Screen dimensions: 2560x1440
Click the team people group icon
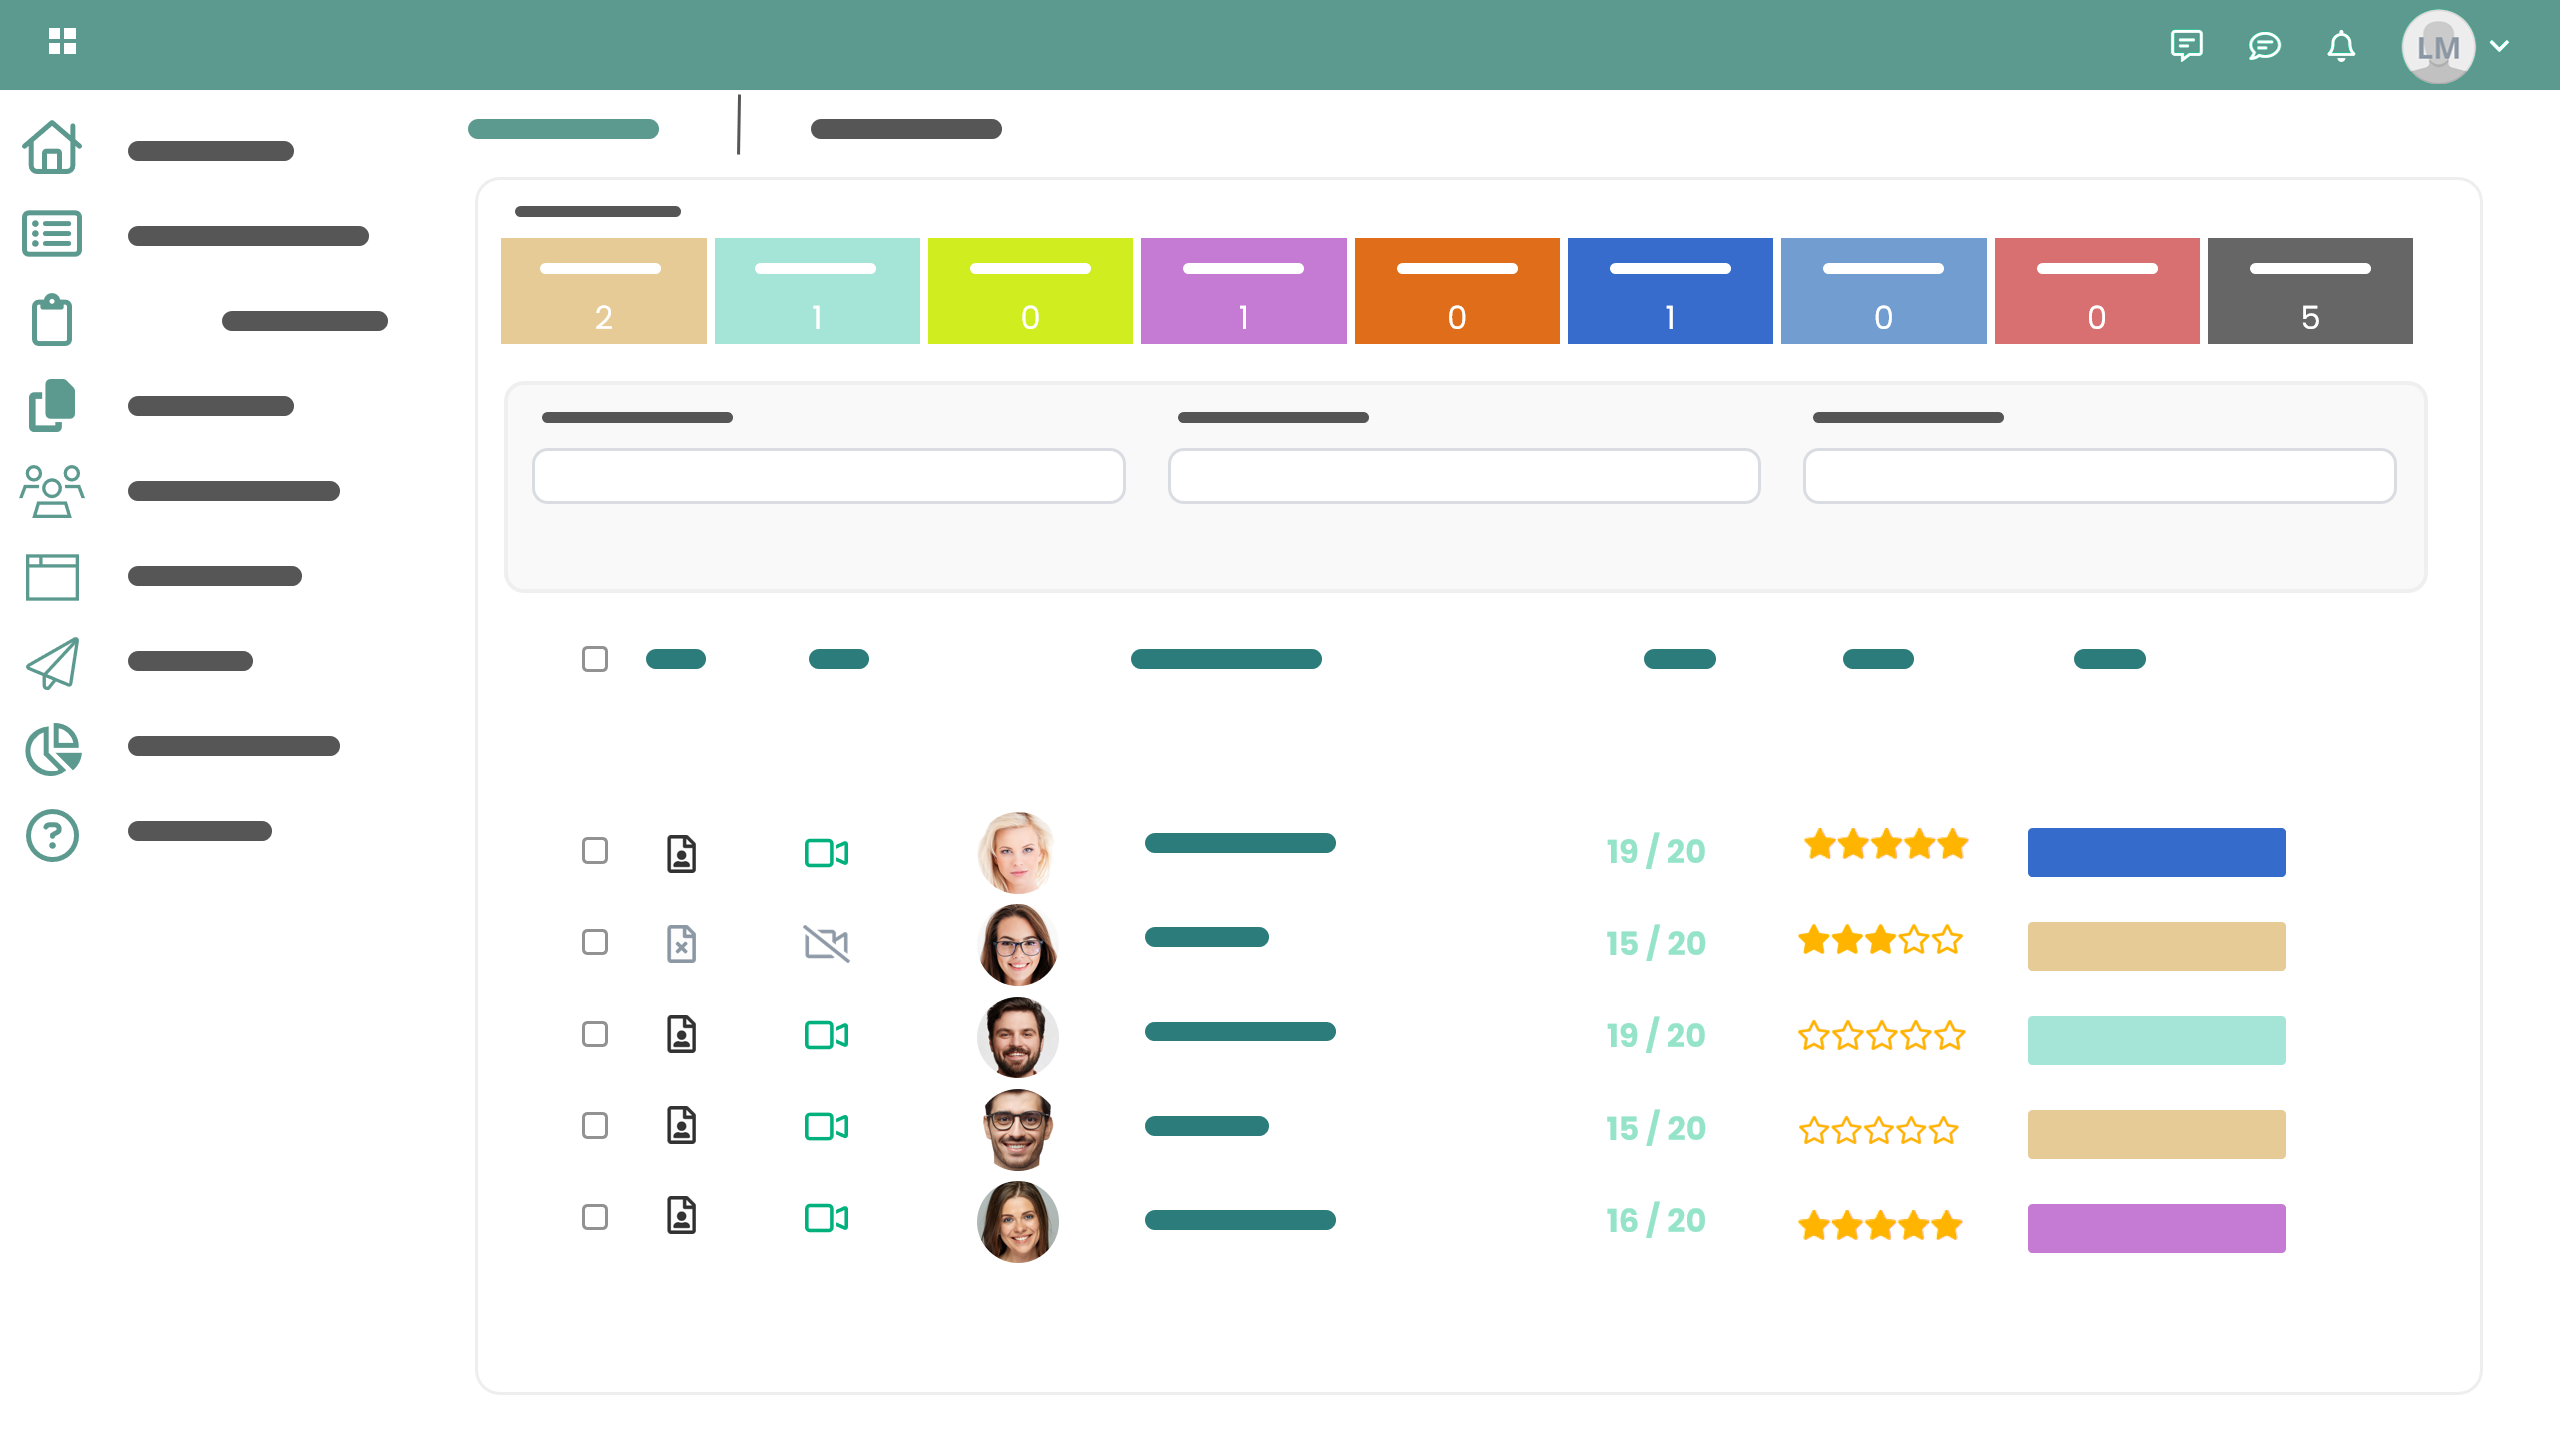[x=52, y=491]
